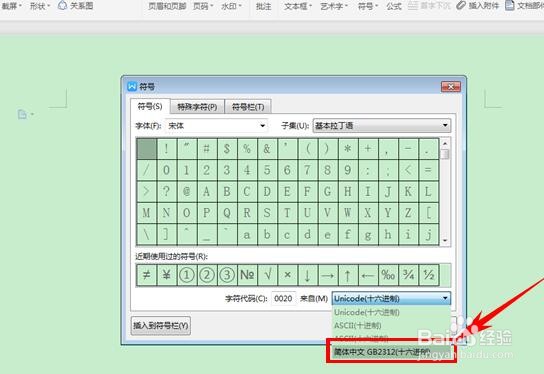Click the symbol grid scrollbar down arrow
This screenshot has height=374, width=544.
pos(445,241)
